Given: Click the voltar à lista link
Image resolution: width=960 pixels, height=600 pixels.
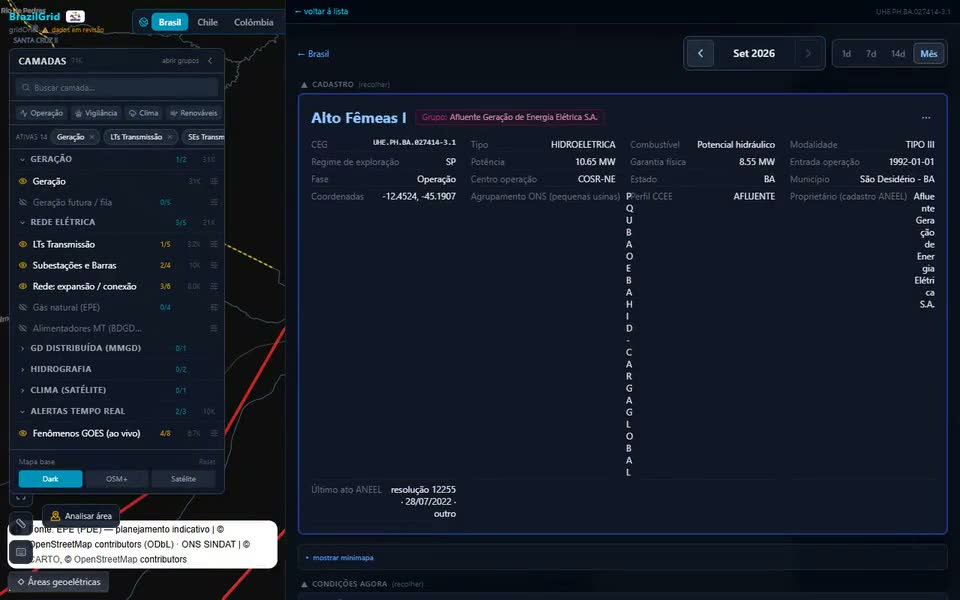Looking at the screenshot, I should click(321, 11).
